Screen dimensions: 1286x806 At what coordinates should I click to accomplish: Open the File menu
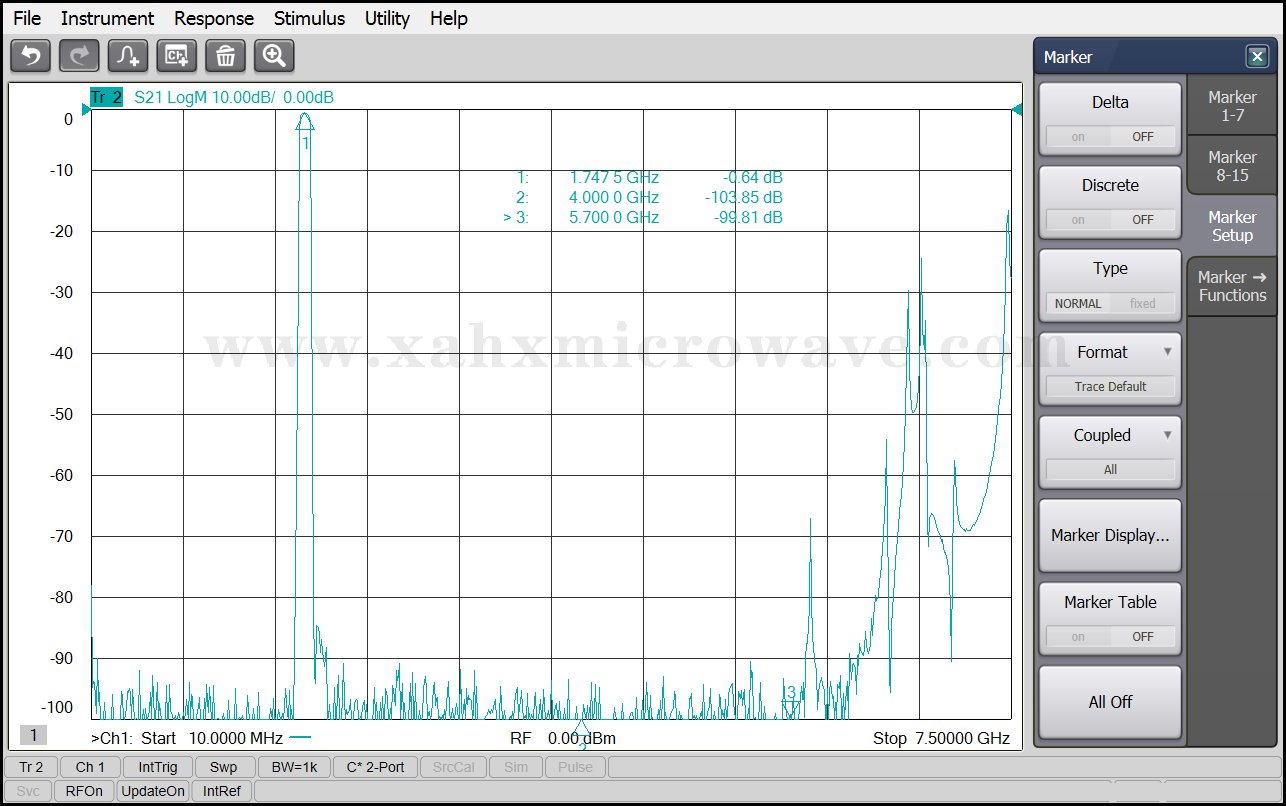(x=27, y=18)
